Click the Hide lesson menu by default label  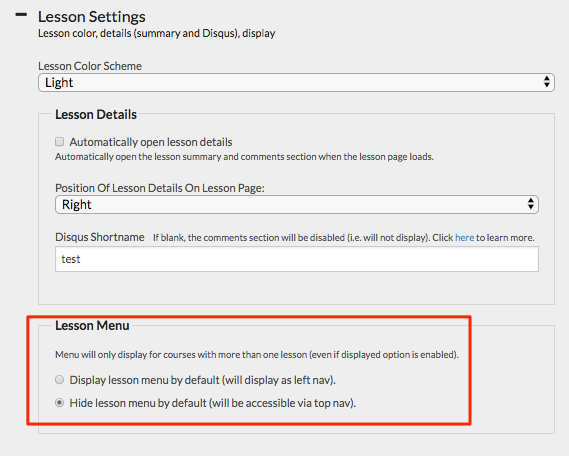coord(213,403)
